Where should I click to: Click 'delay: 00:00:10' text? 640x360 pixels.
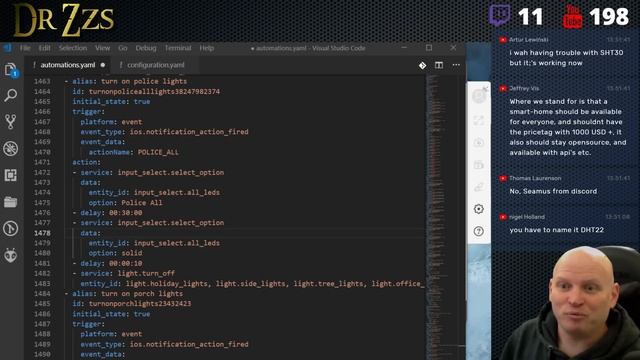[x=111, y=264]
